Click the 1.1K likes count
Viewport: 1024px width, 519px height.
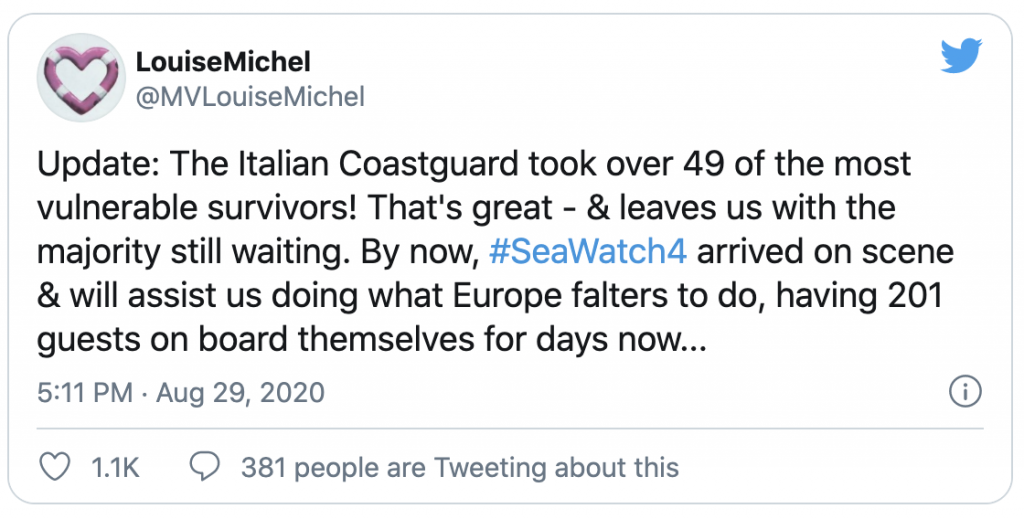[115, 467]
